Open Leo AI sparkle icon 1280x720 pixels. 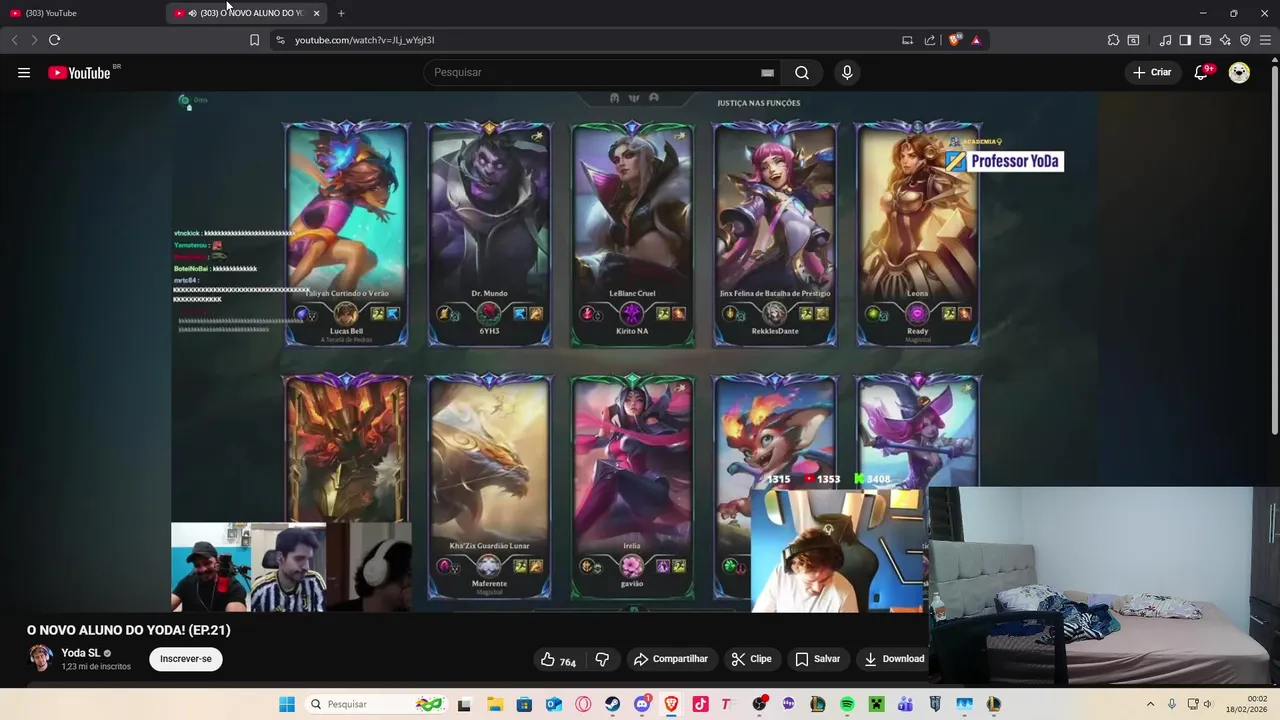click(1225, 40)
